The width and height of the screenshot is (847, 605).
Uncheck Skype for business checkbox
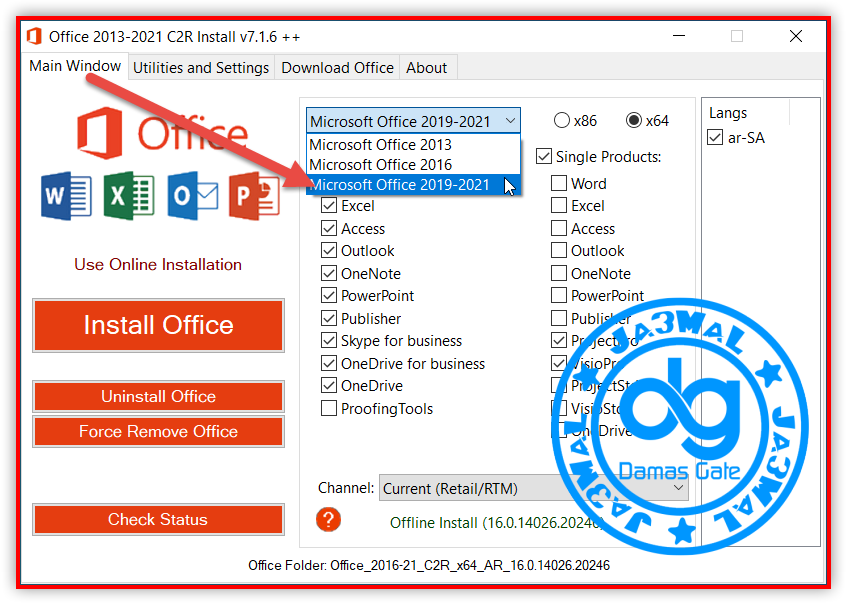coord(329,340)
